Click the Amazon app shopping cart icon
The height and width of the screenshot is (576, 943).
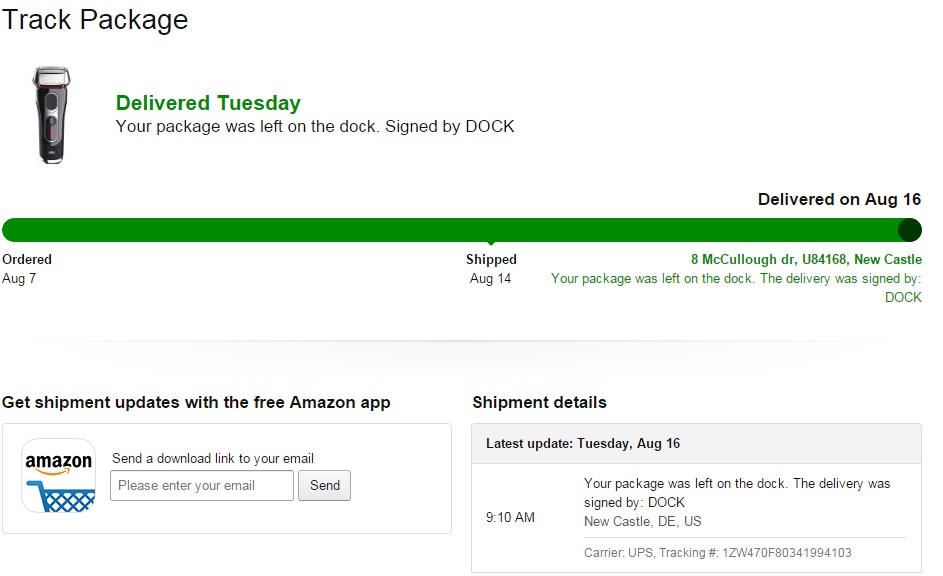[59, 476]
